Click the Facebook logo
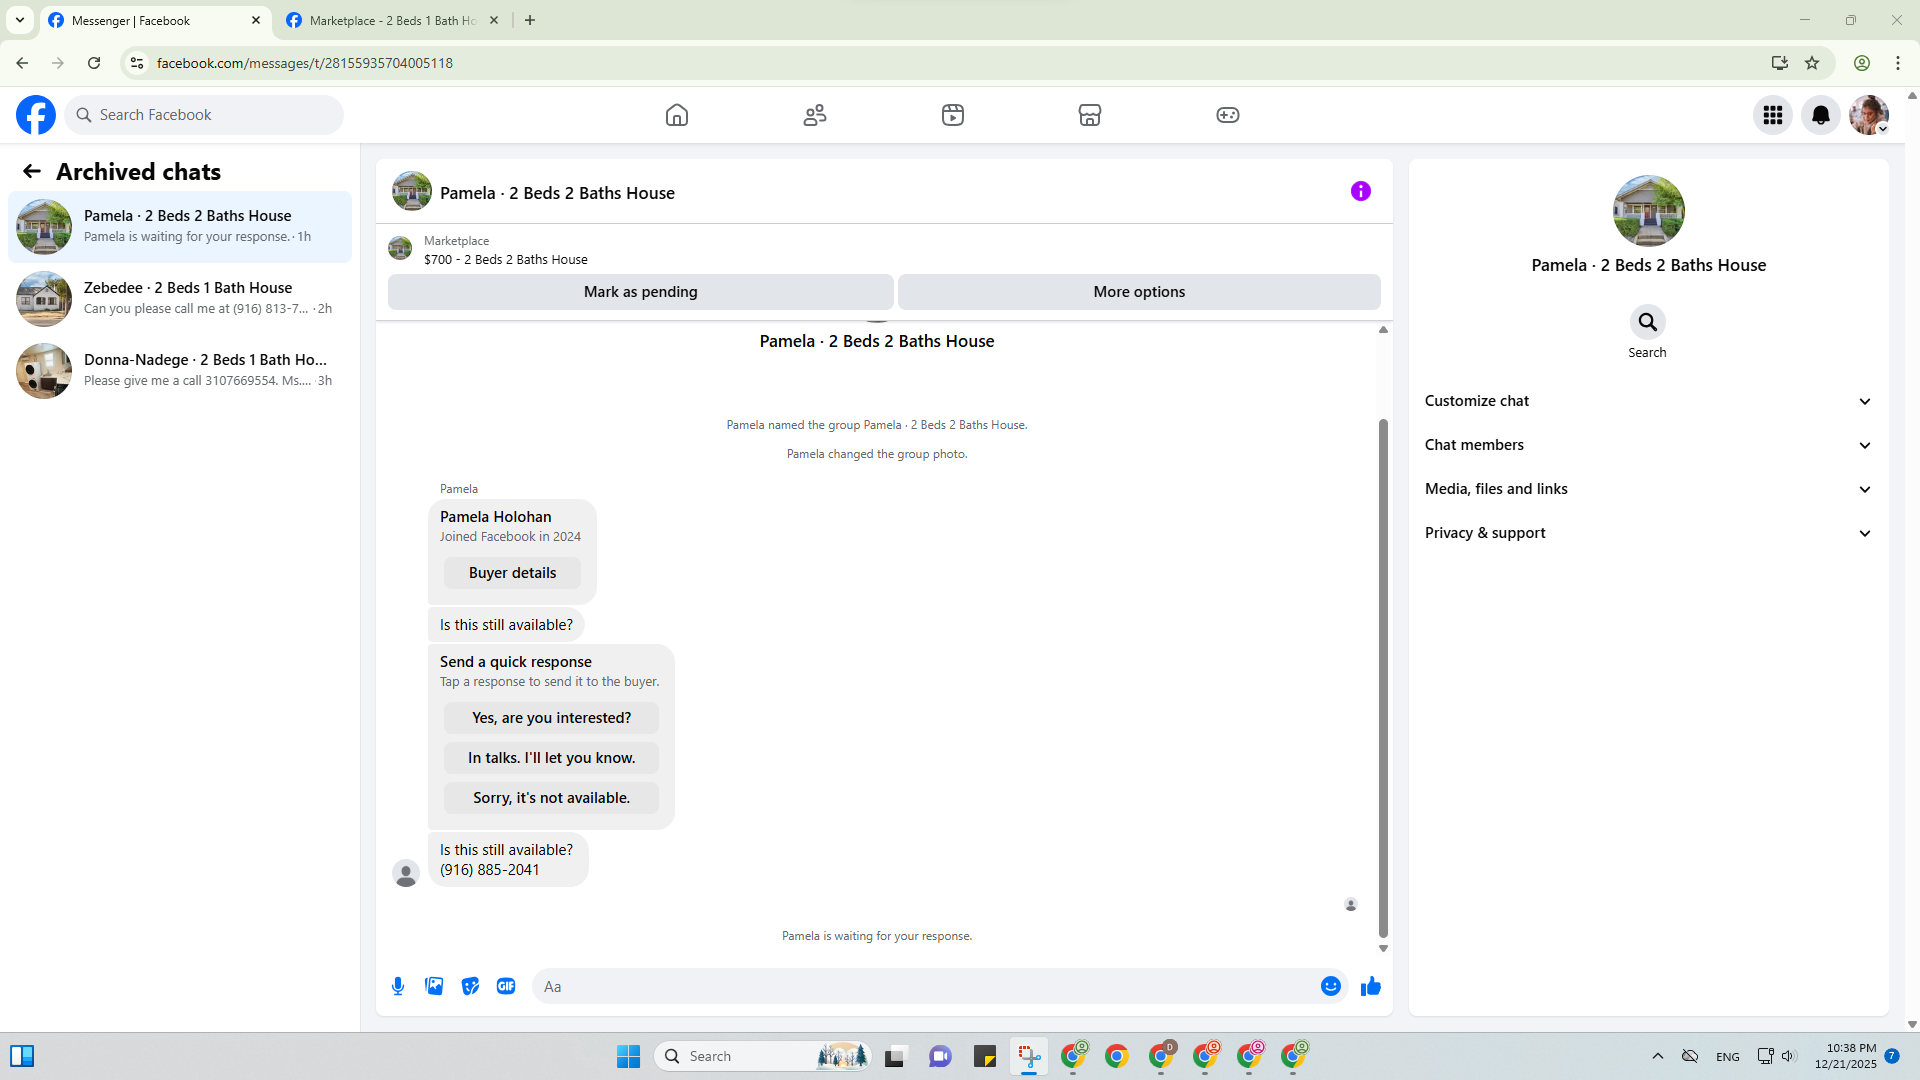This screenshot has width=1920, height=1080. click(36, 115)
